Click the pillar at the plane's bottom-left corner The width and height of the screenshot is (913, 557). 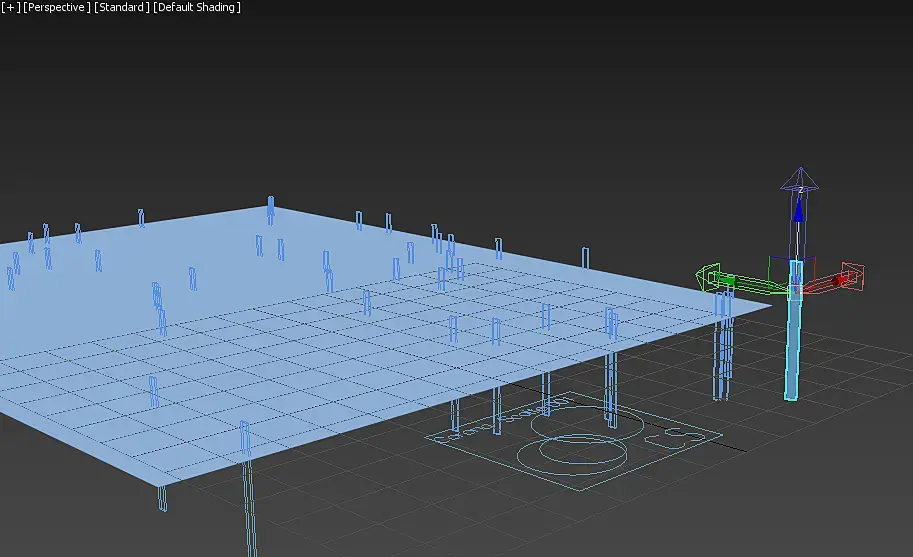[162, 498]
